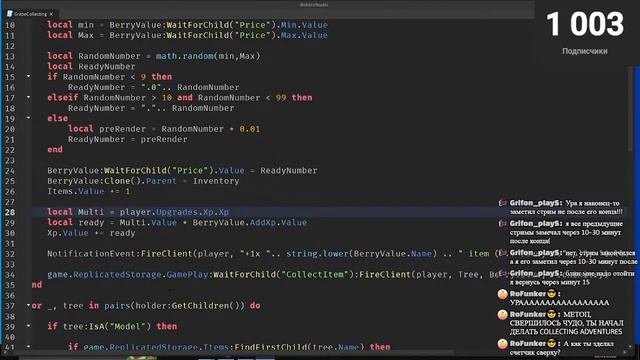Collapse the if block at line 15

[28, 76]
